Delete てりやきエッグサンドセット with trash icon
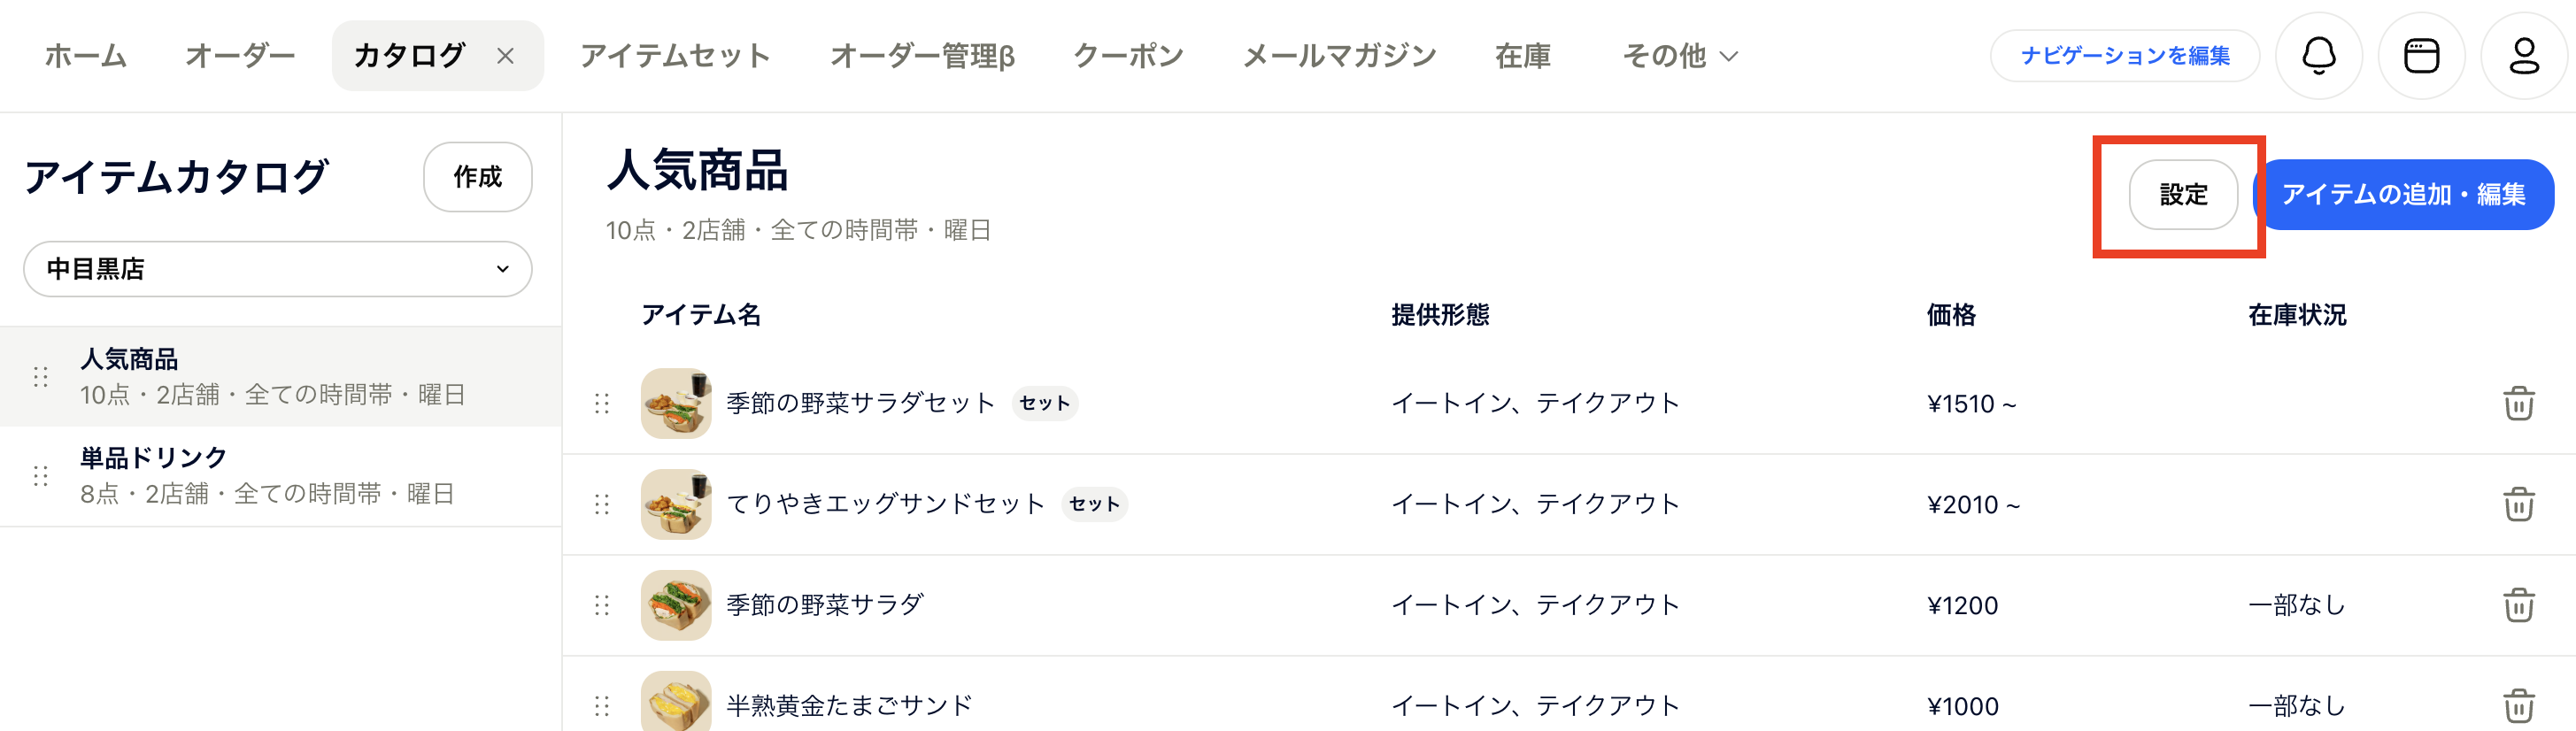Screen dimensions: 2576x731 tap(2518, 504)
